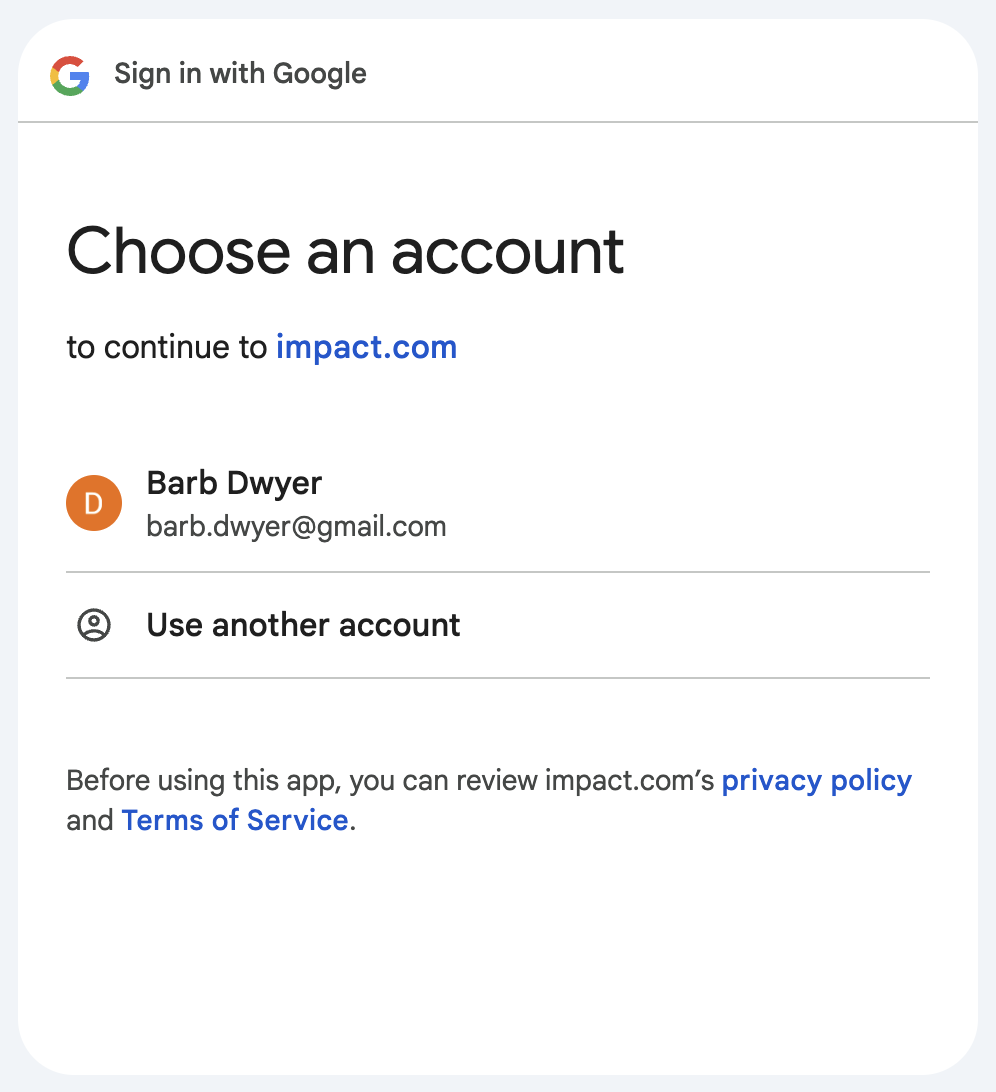Choose the barb.dwyer@gmail.com email address
Screen dimensions: 996x1092
[x=296, y=526]
